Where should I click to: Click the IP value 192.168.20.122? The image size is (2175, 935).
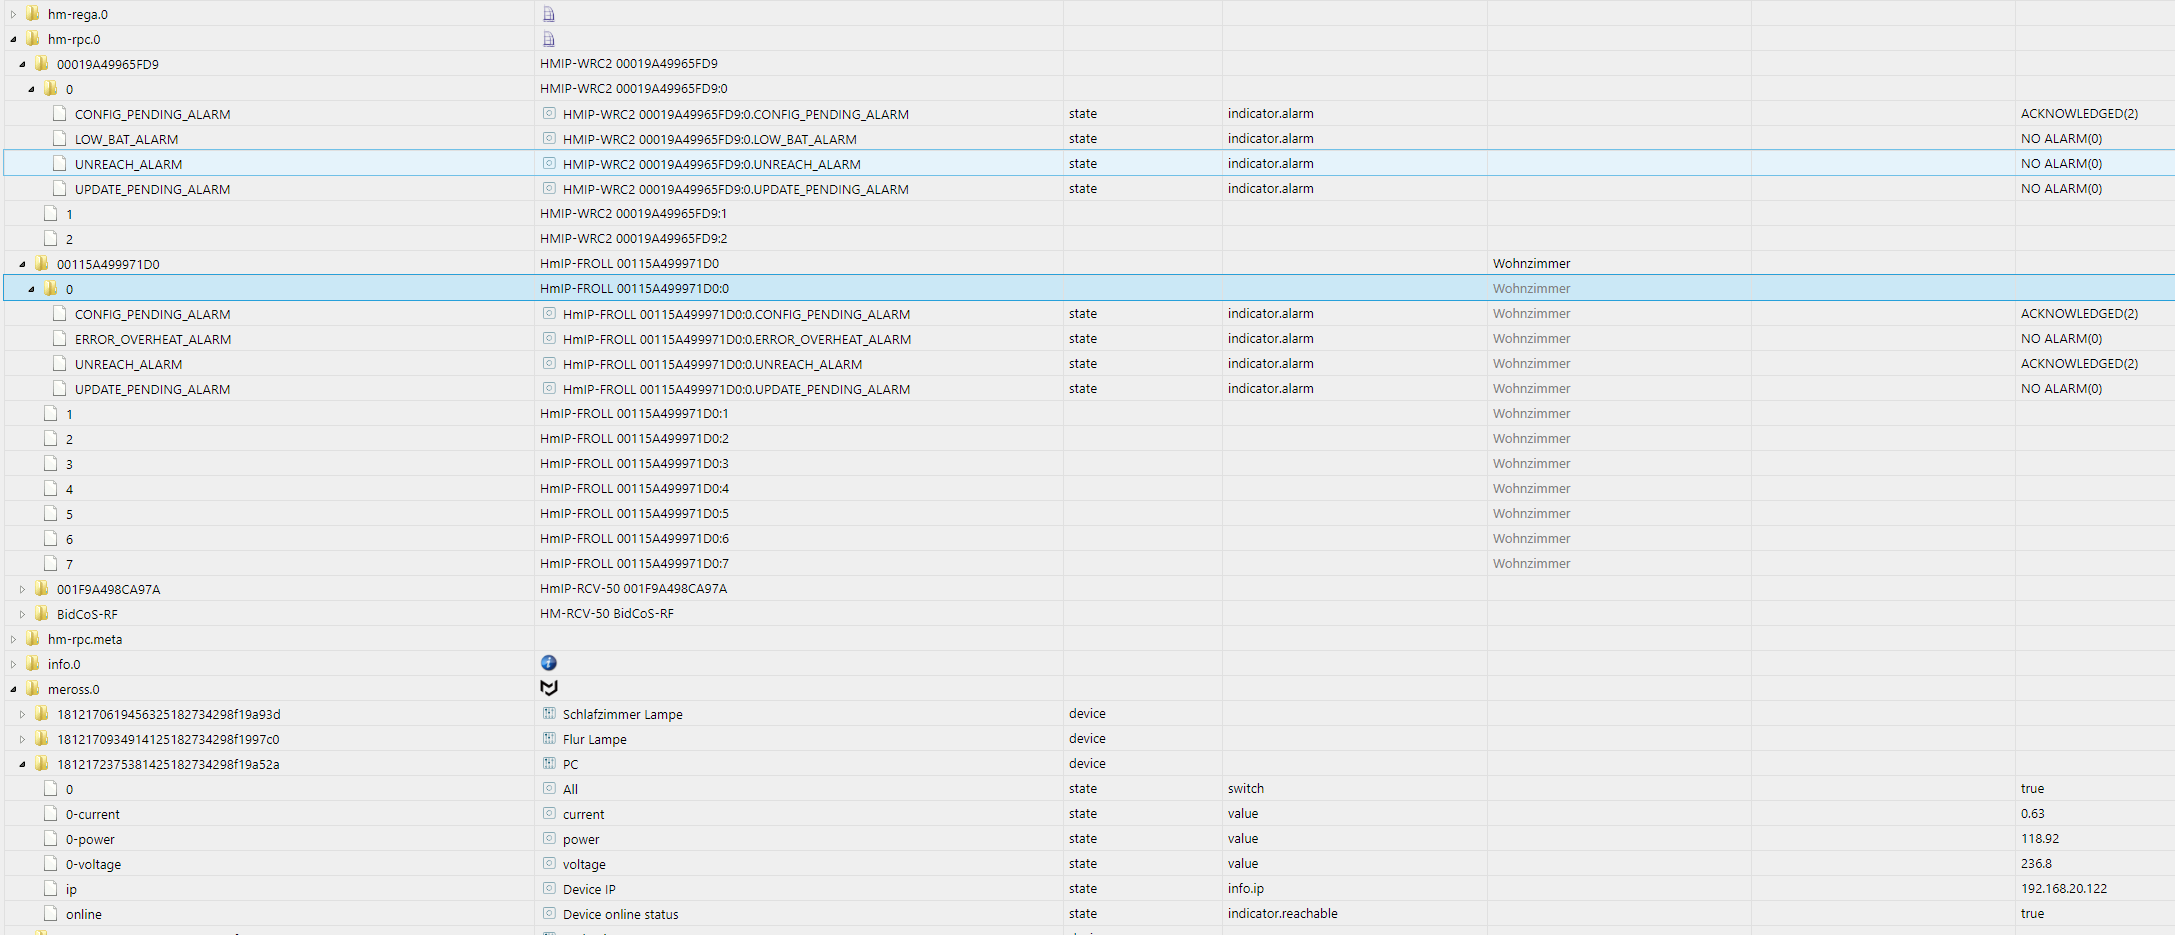pos(2064,888)
